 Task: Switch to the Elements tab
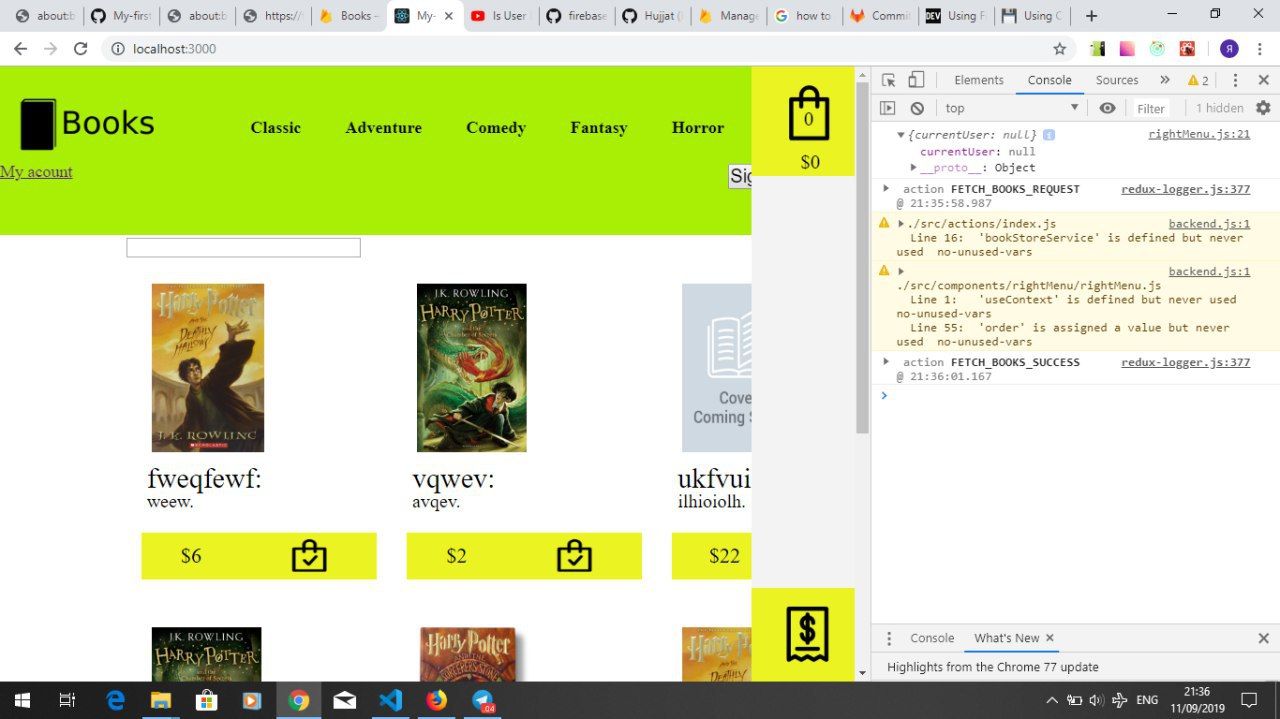point(978,80)
